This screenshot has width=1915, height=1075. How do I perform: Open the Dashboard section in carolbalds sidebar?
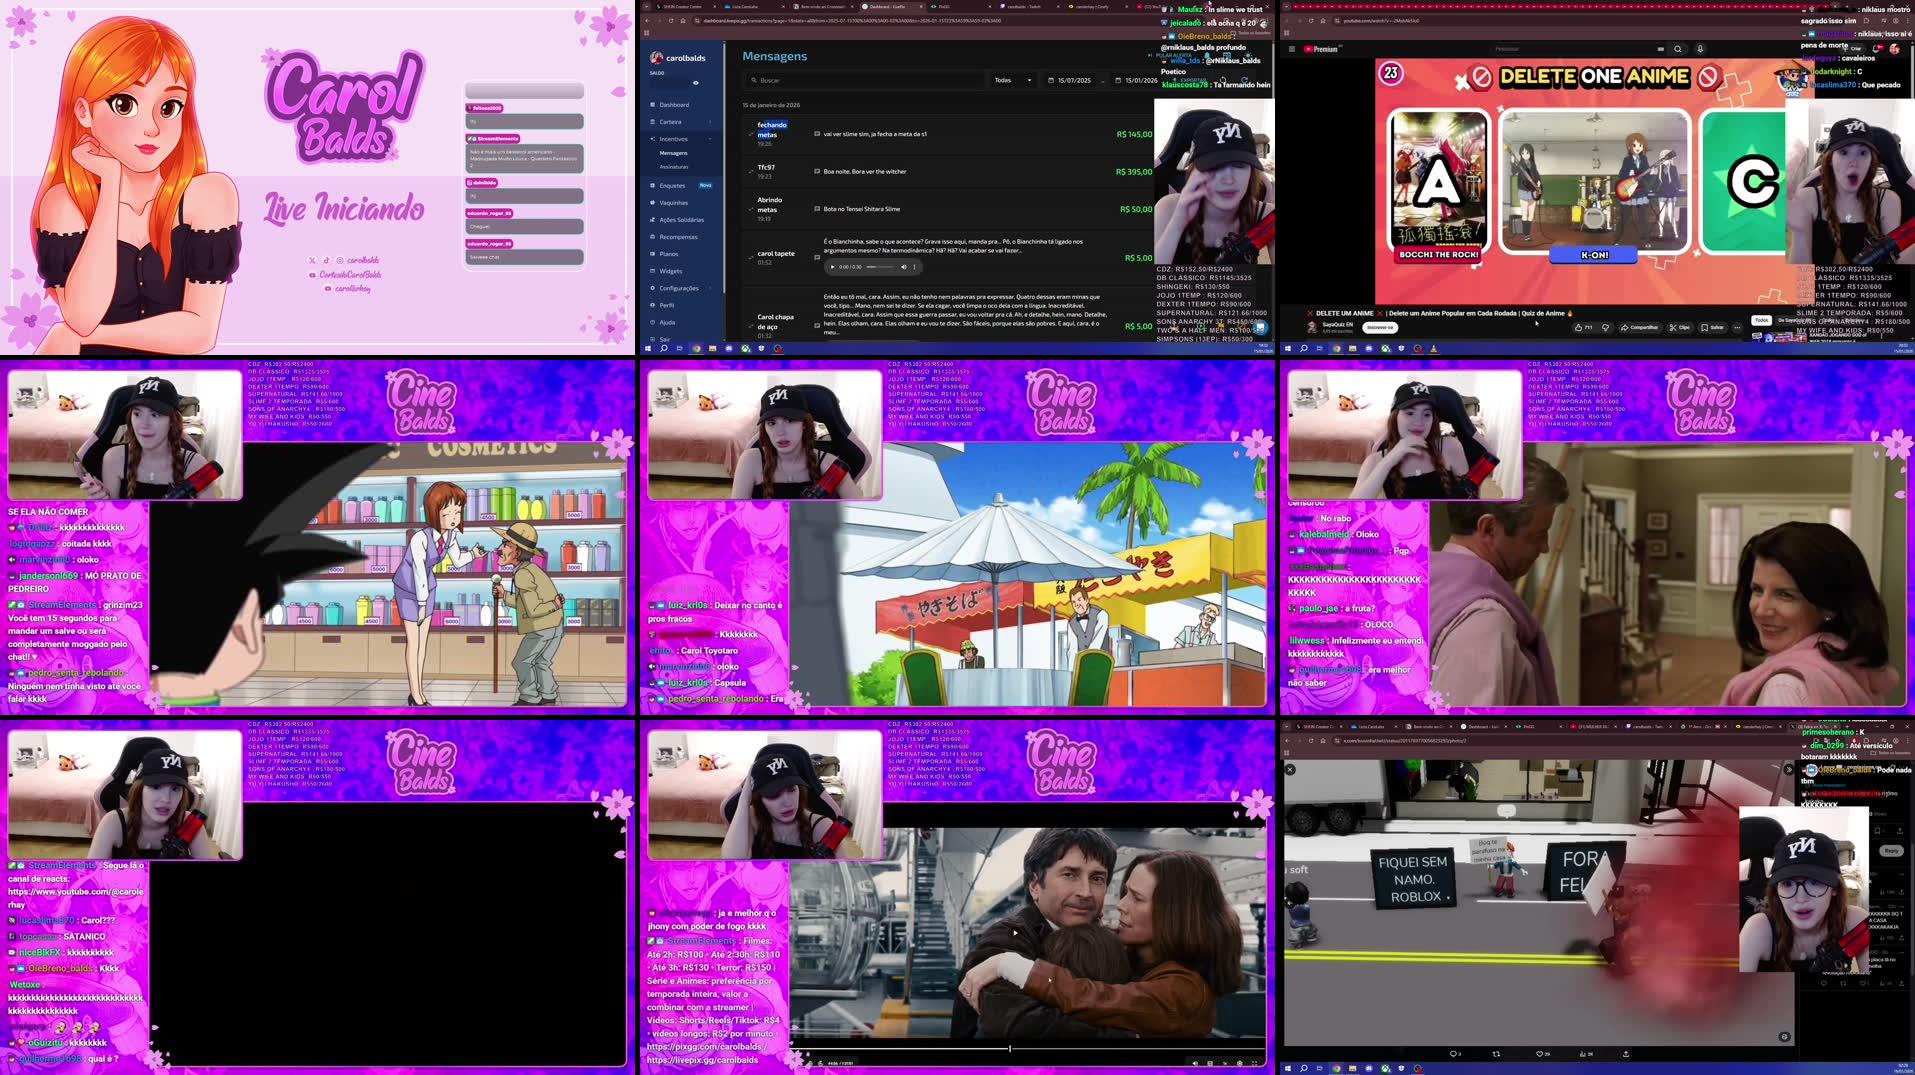coord(674,105)
